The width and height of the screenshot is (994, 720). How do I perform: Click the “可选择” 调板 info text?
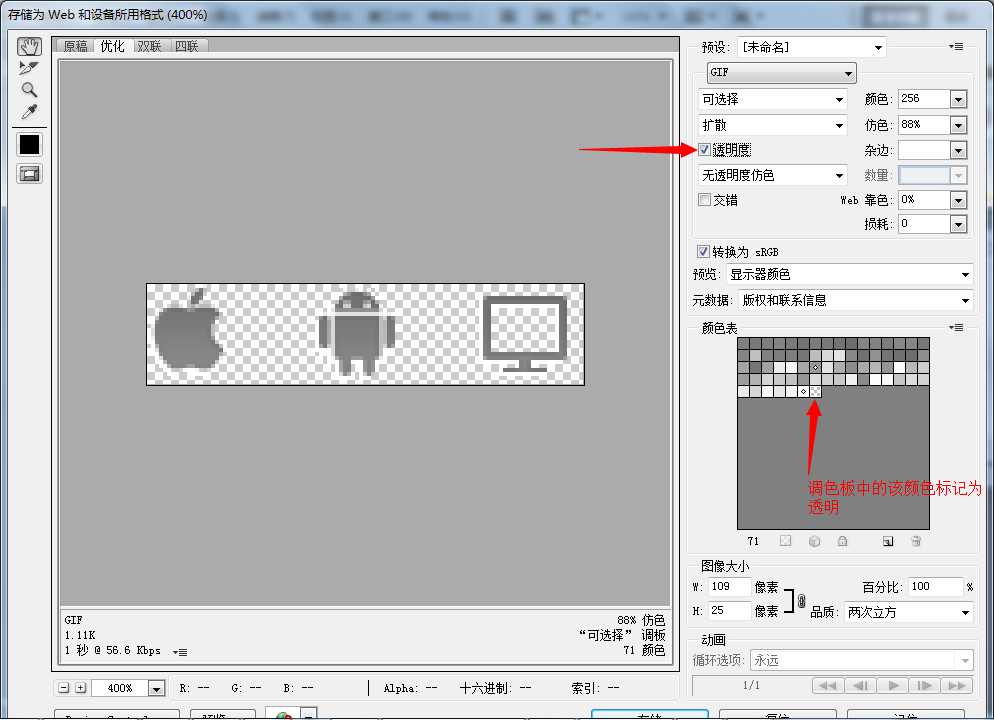[622, 635]
